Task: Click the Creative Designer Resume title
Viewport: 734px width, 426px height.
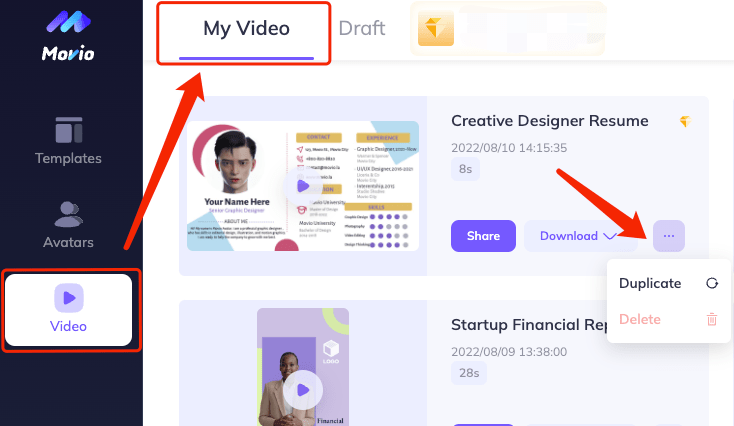Action: pos(550,121)
